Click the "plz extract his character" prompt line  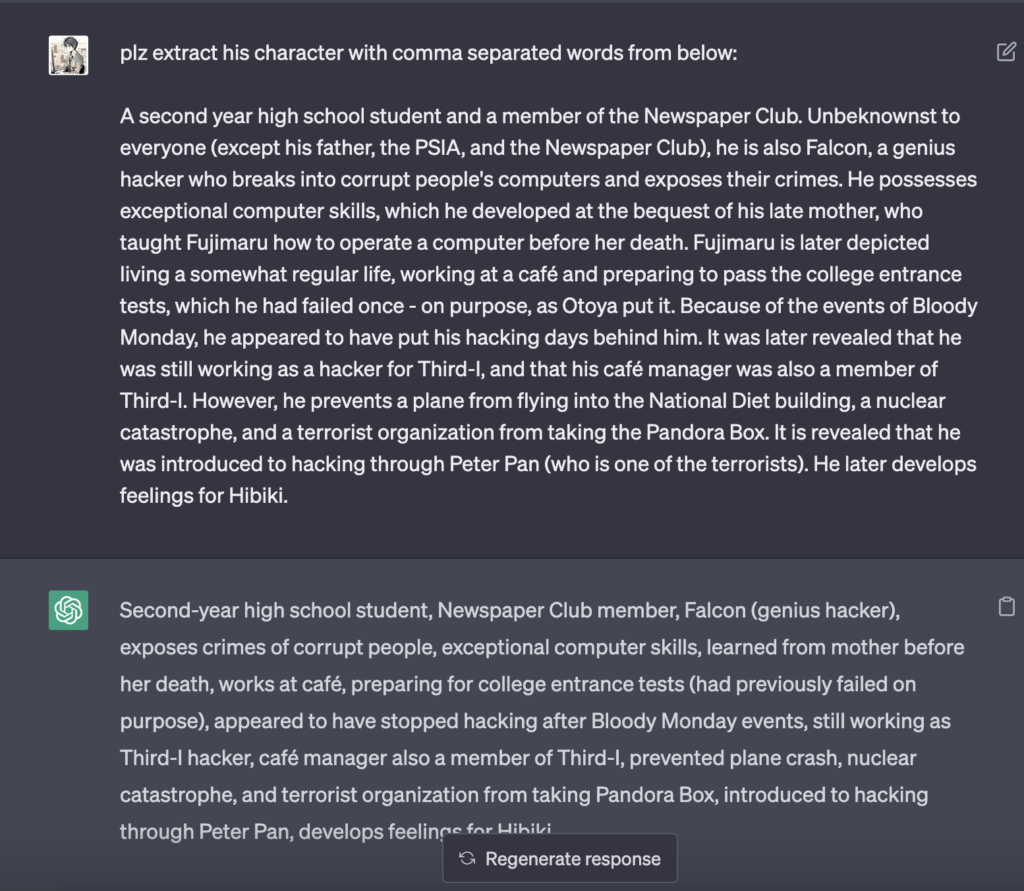click(428, 53)
